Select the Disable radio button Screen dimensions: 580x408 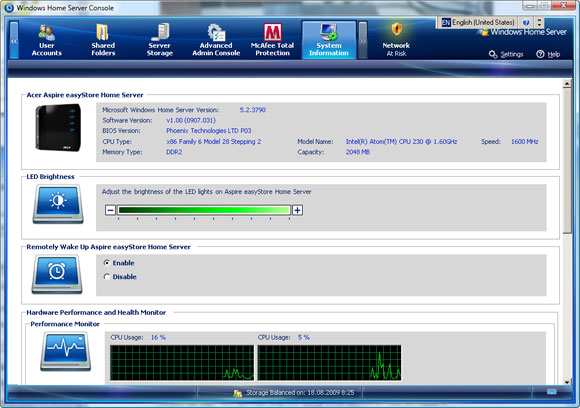coord(107,276)
